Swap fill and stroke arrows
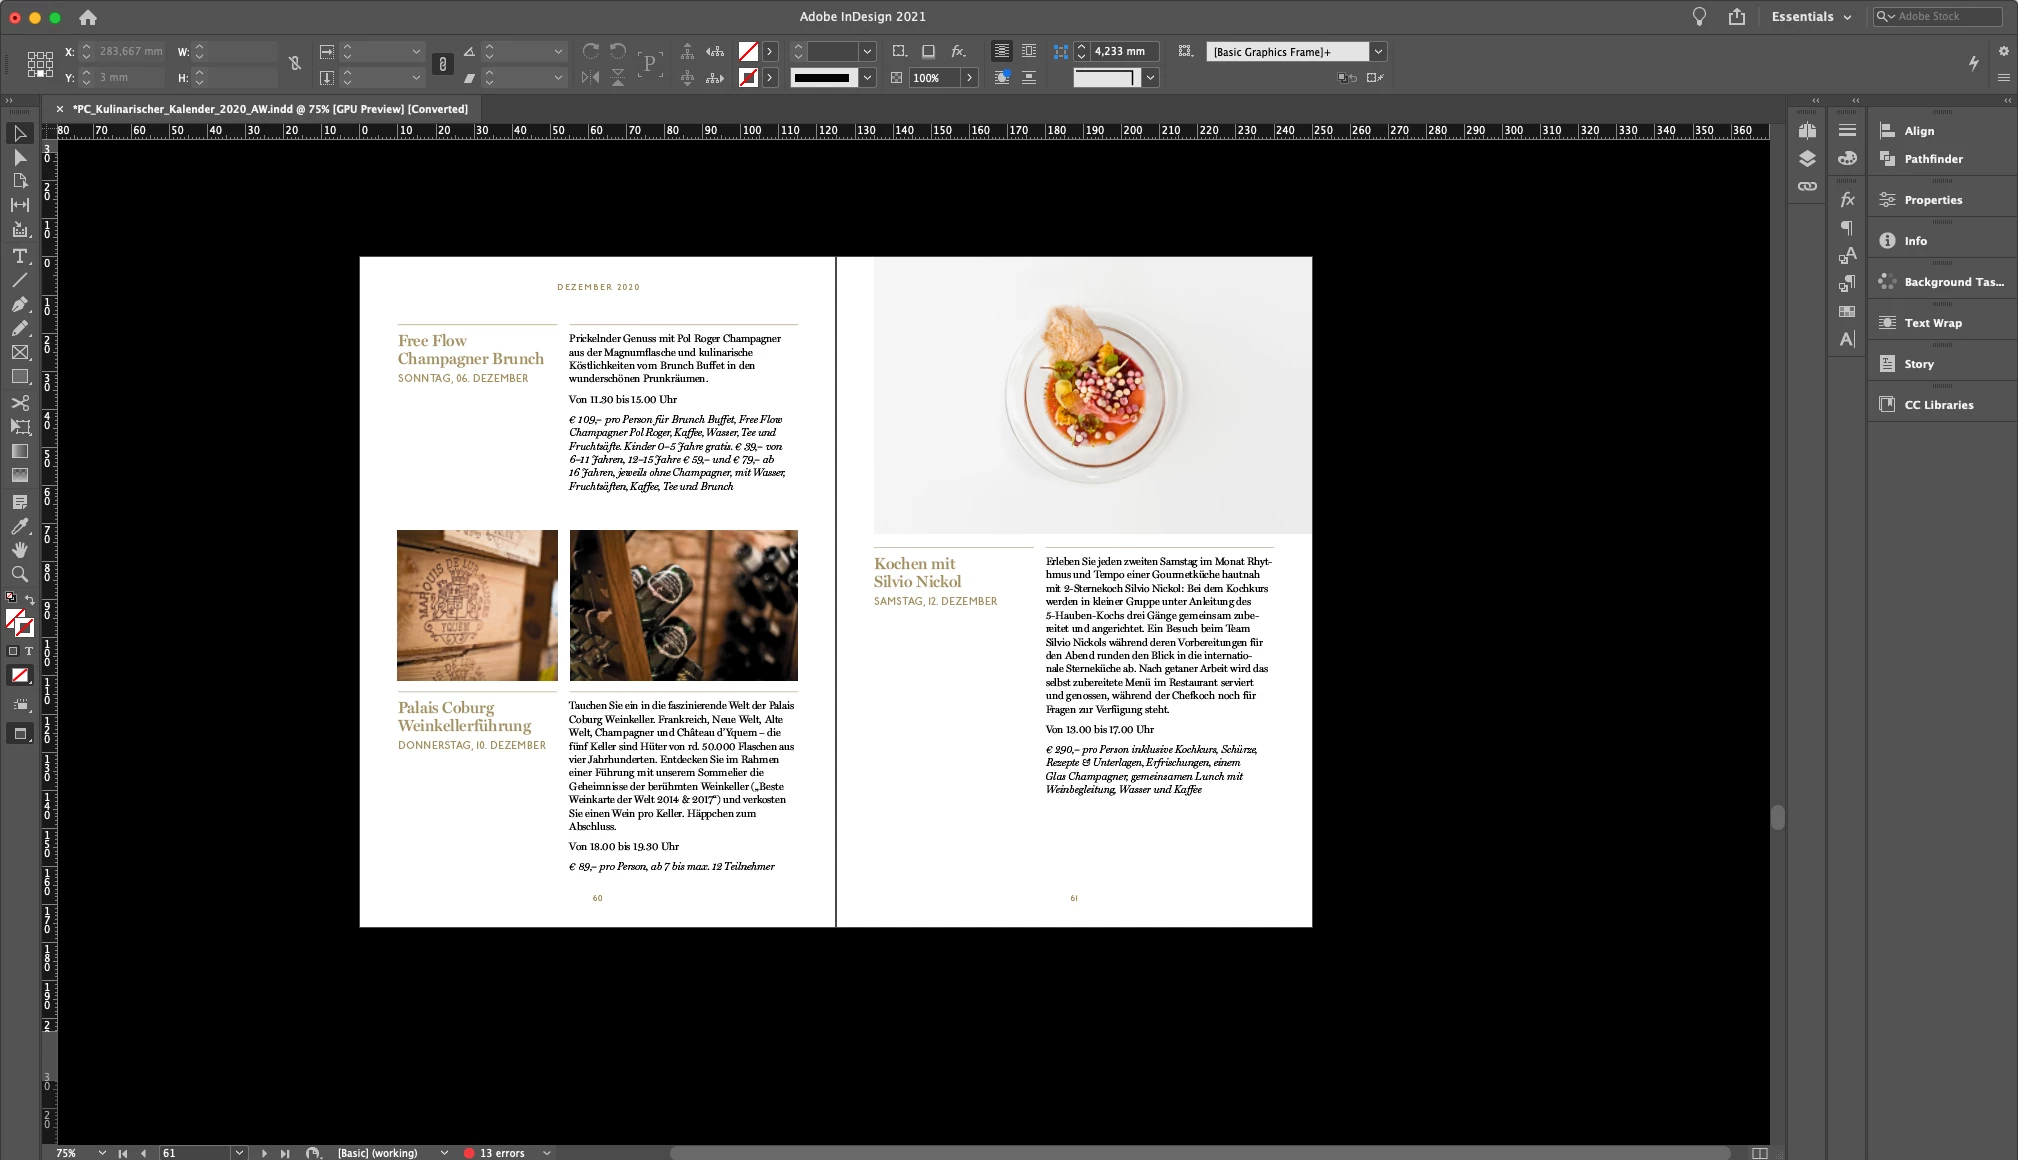 tap(30, 599)
